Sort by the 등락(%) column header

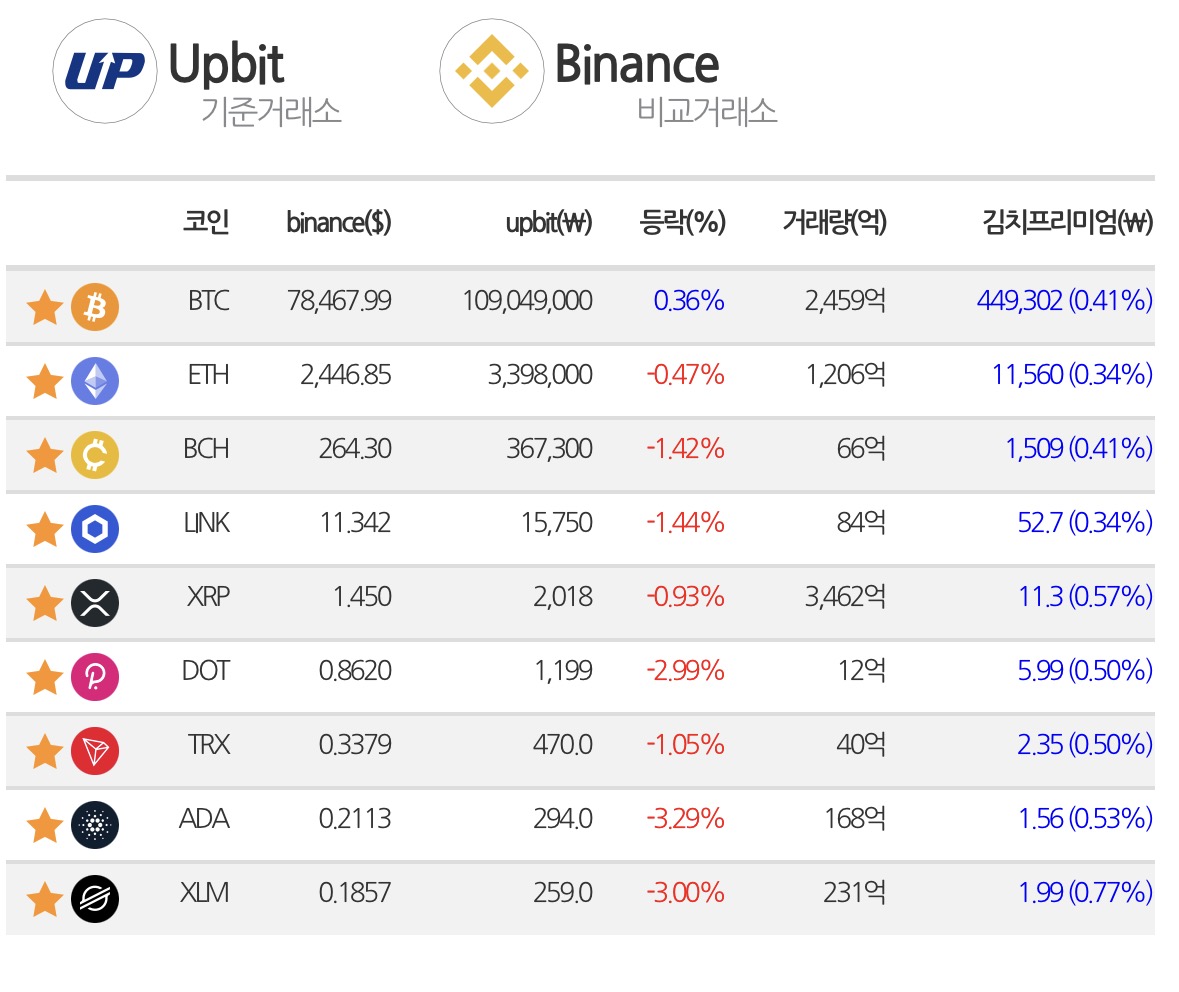click(682, 222)
